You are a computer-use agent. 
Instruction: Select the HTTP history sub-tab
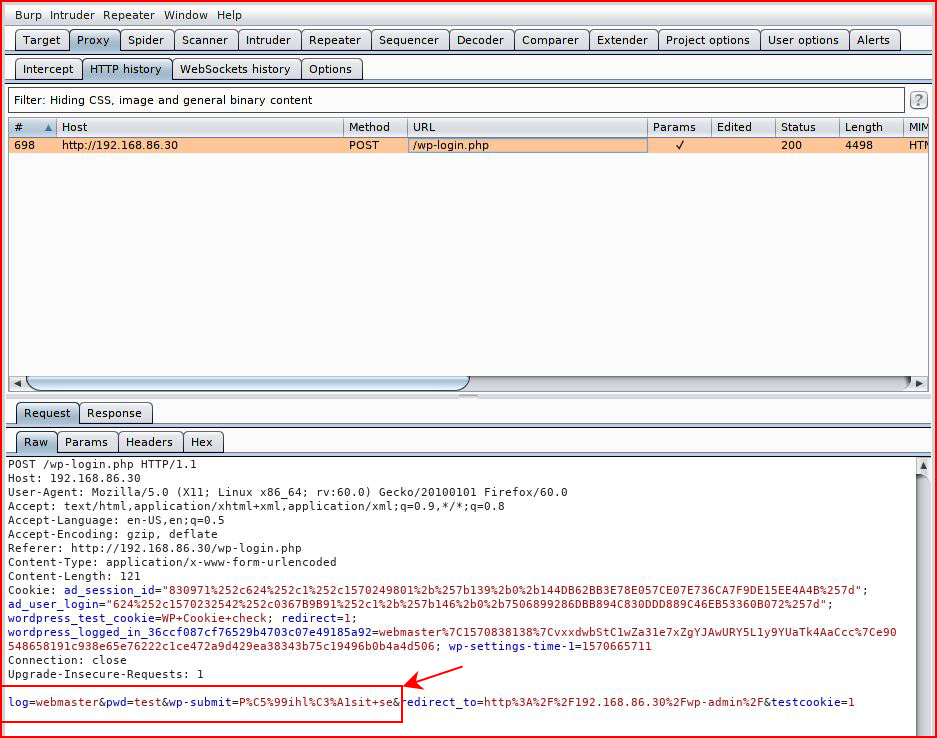125,69
